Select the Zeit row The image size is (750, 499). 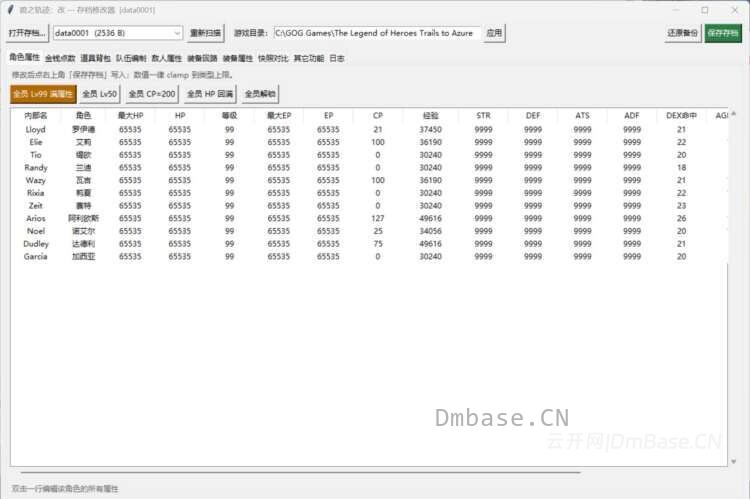click(x=369, y=206)
